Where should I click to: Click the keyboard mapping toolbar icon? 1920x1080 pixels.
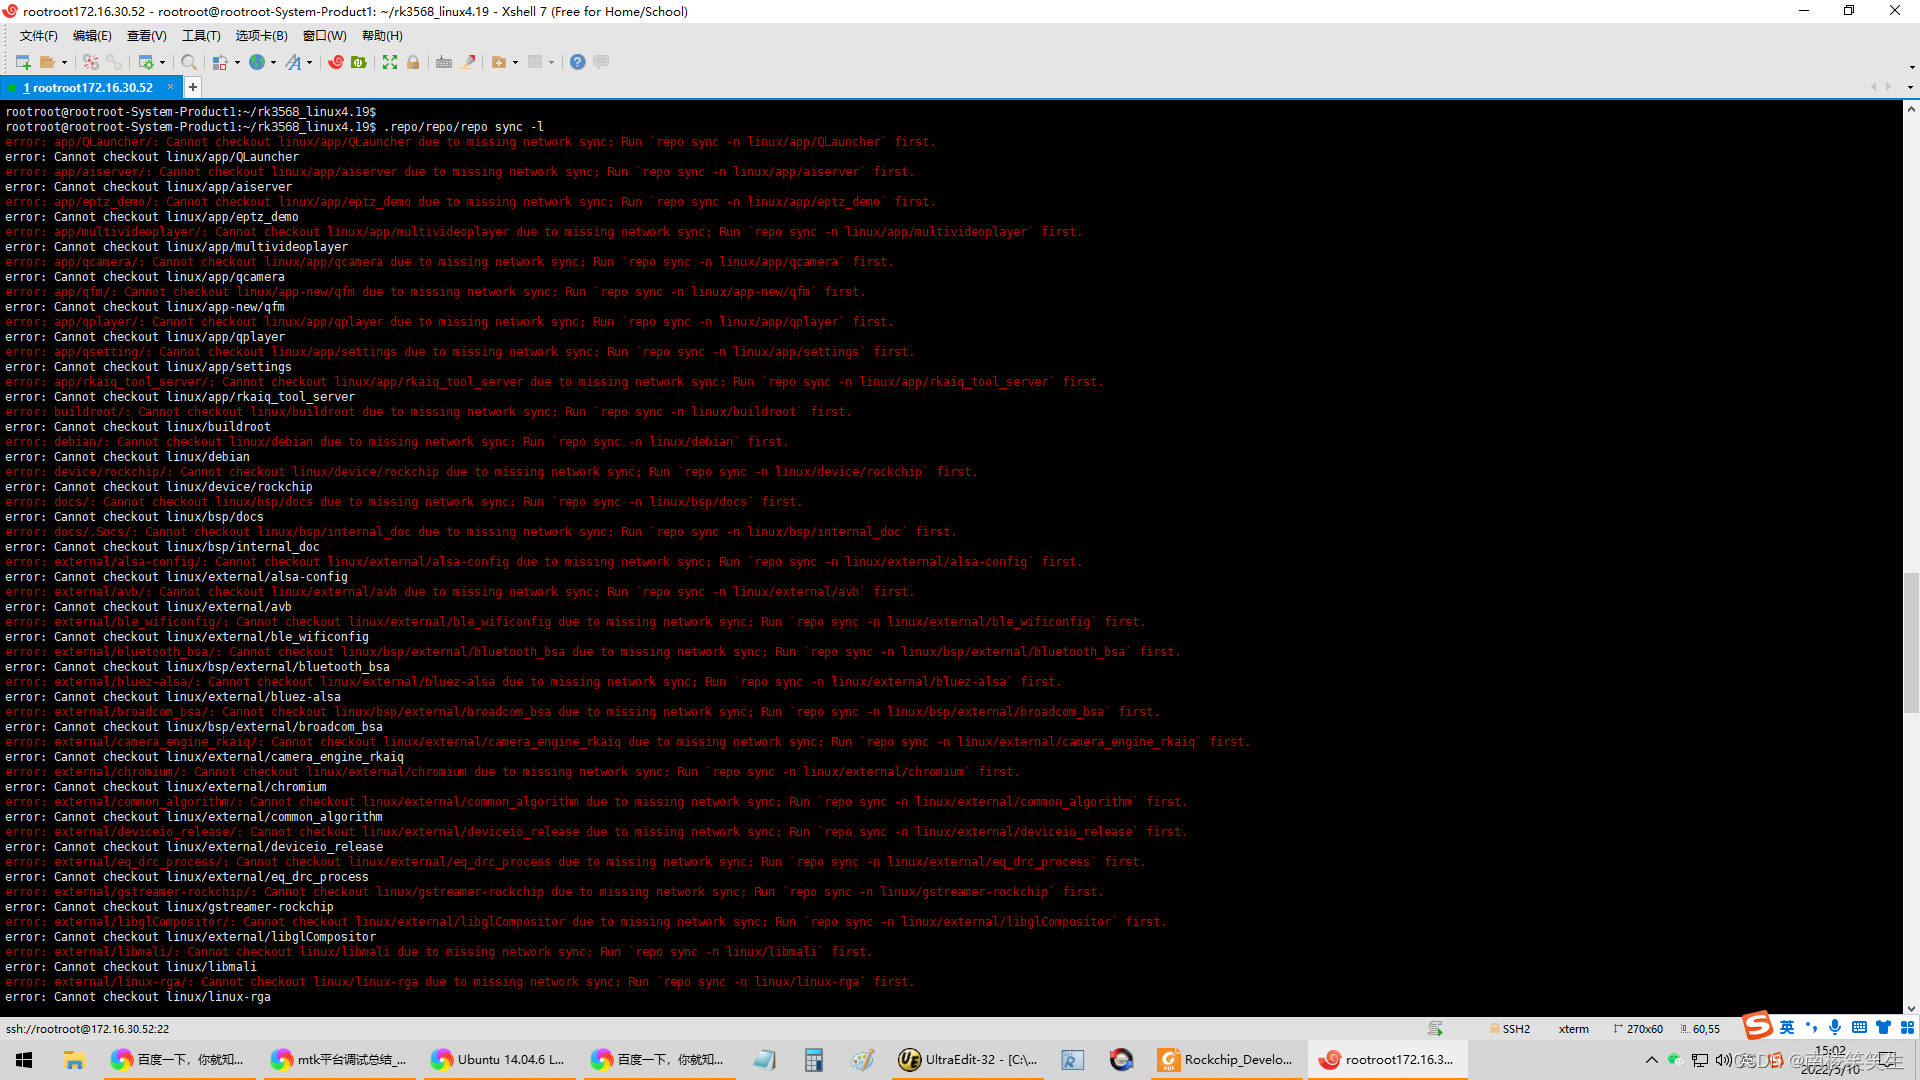click(x=444, y=62)
